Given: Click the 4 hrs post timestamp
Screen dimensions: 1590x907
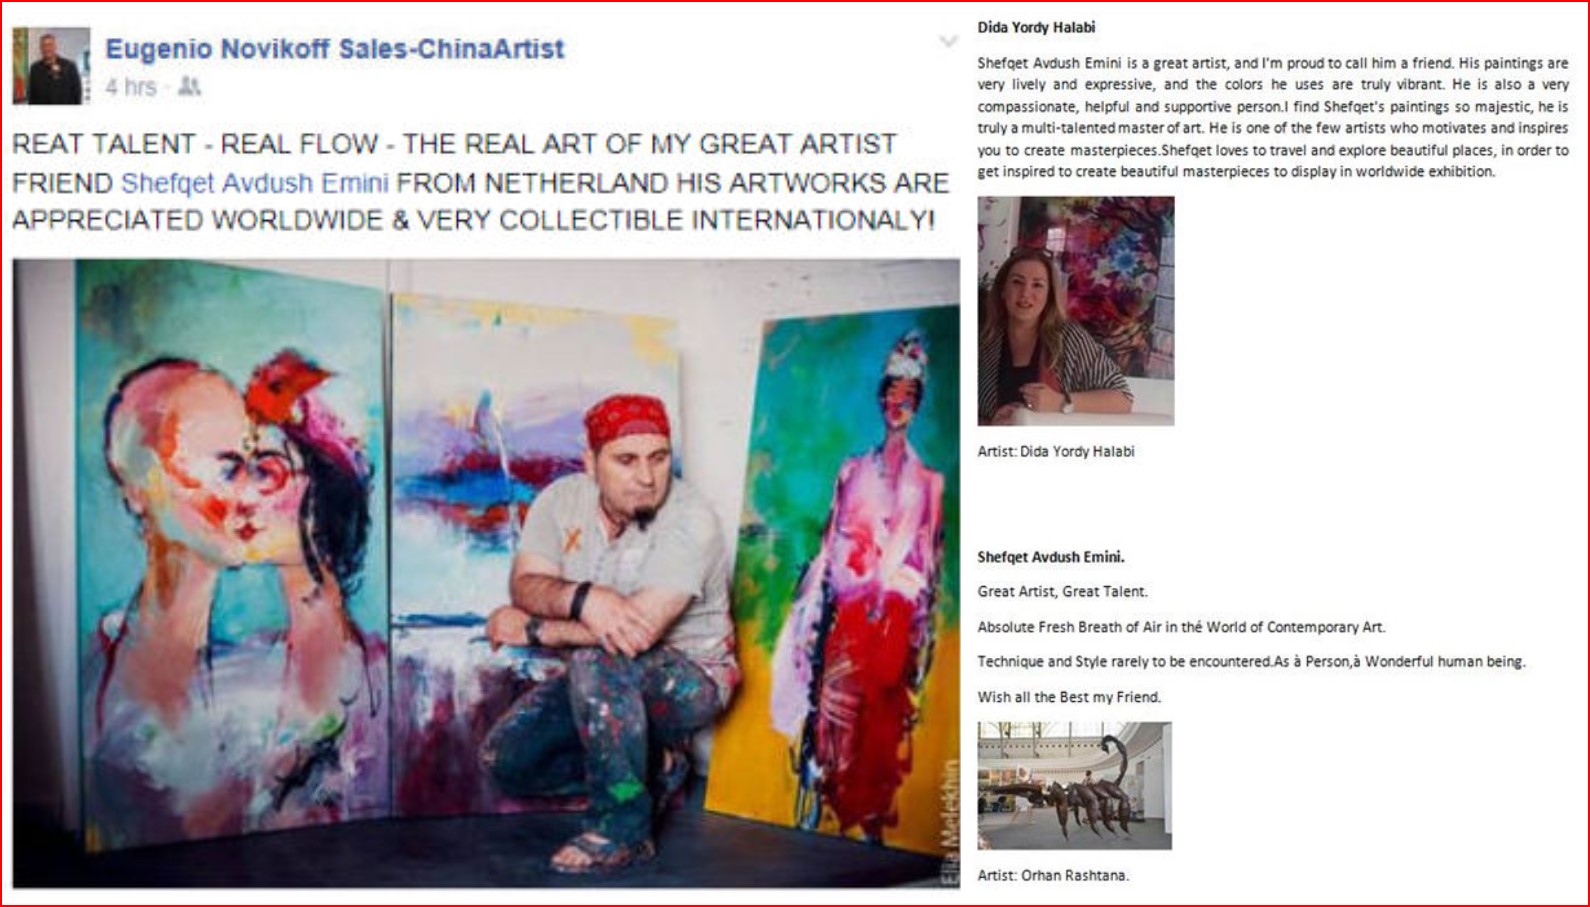Looking at the screenshot, I should coord(131,87).
